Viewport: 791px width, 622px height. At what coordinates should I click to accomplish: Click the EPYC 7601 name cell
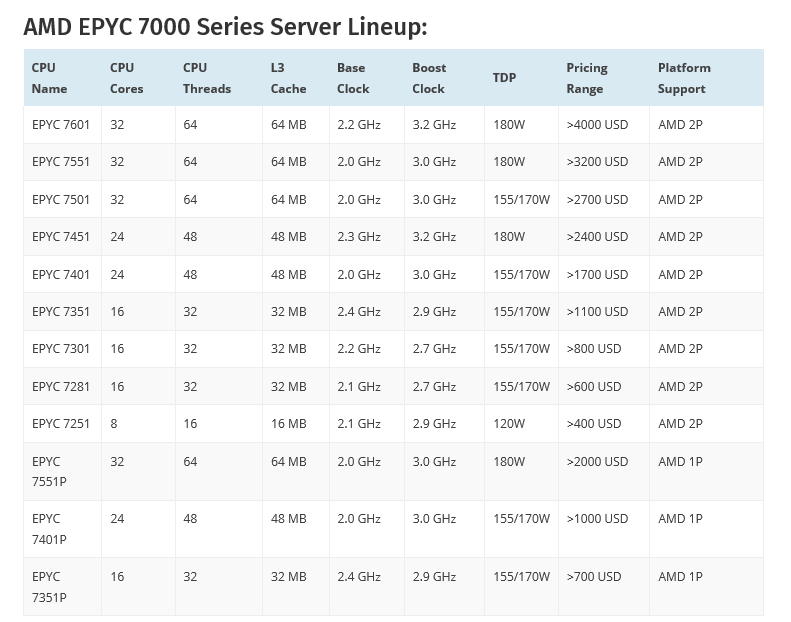coord(61,125)
